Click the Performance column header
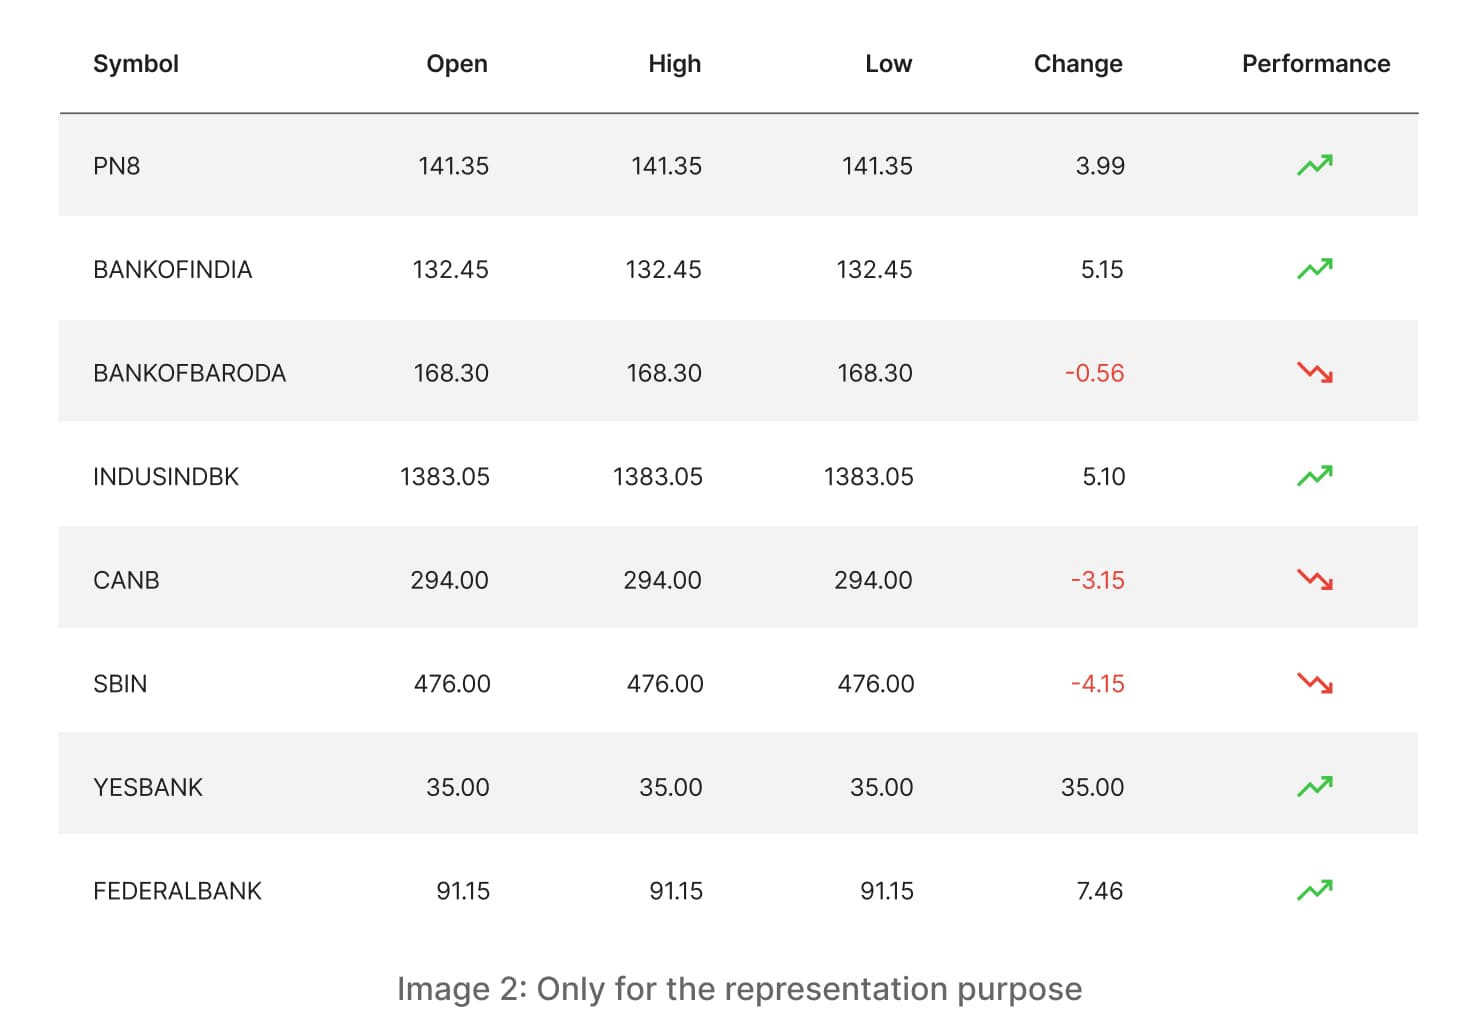Image resolution: width=1480 pixels, height=1034 pixels. [1315, 64]
